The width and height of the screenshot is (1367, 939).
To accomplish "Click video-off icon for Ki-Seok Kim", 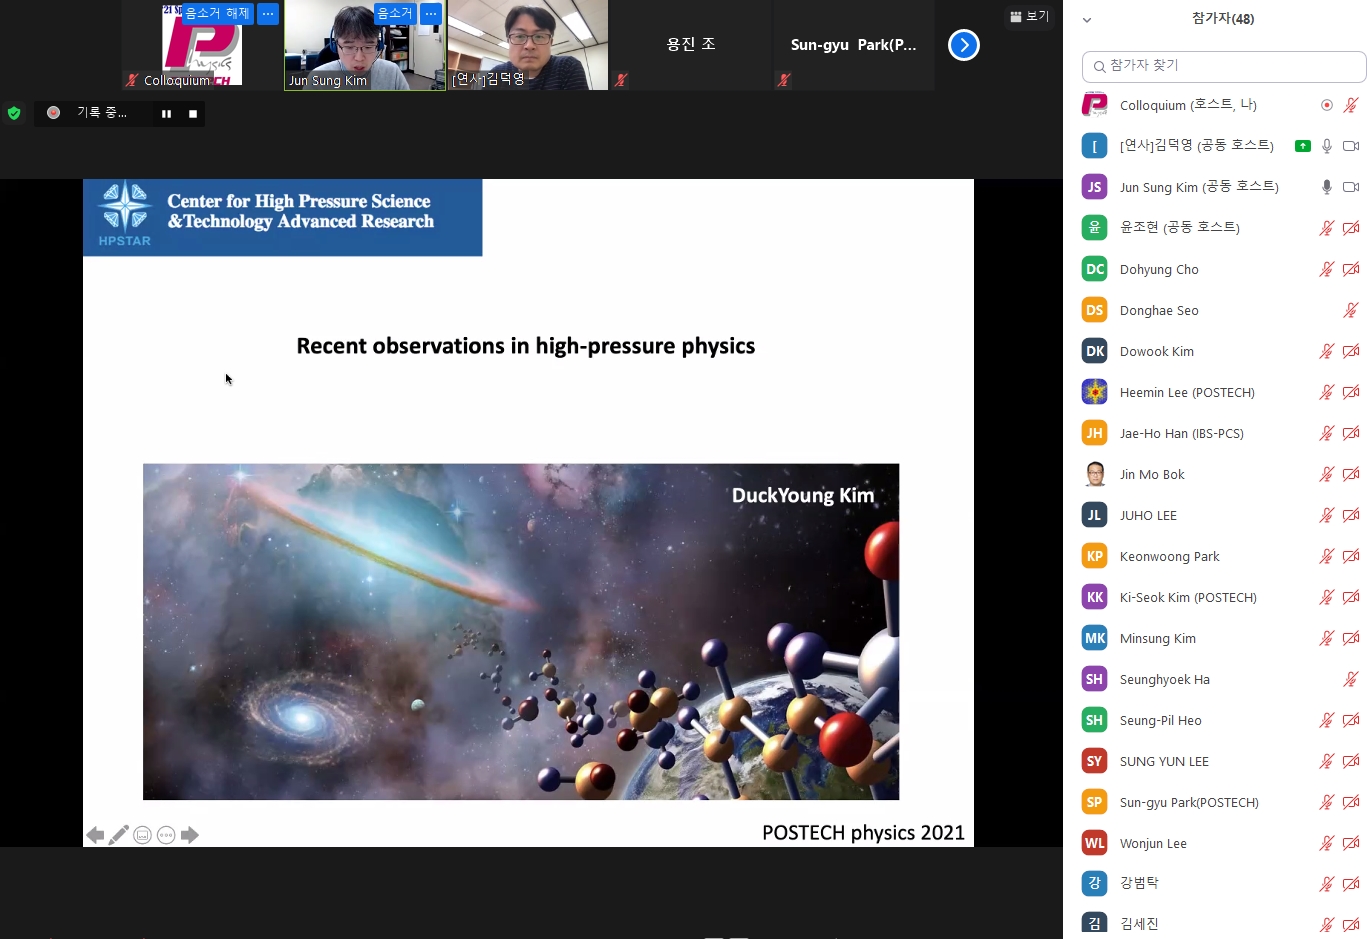I will click(x=1351, y=597).
